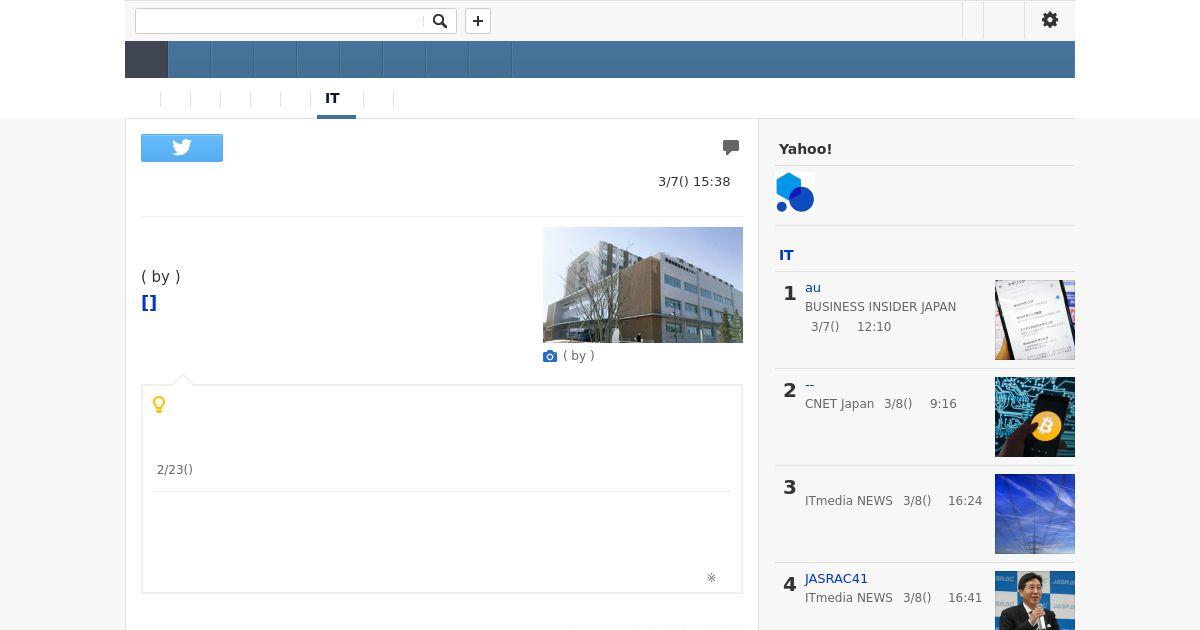Click the blue hexagon logo under Yahoo!
This screenshot has width=1200, height=630.
(795, 192)
